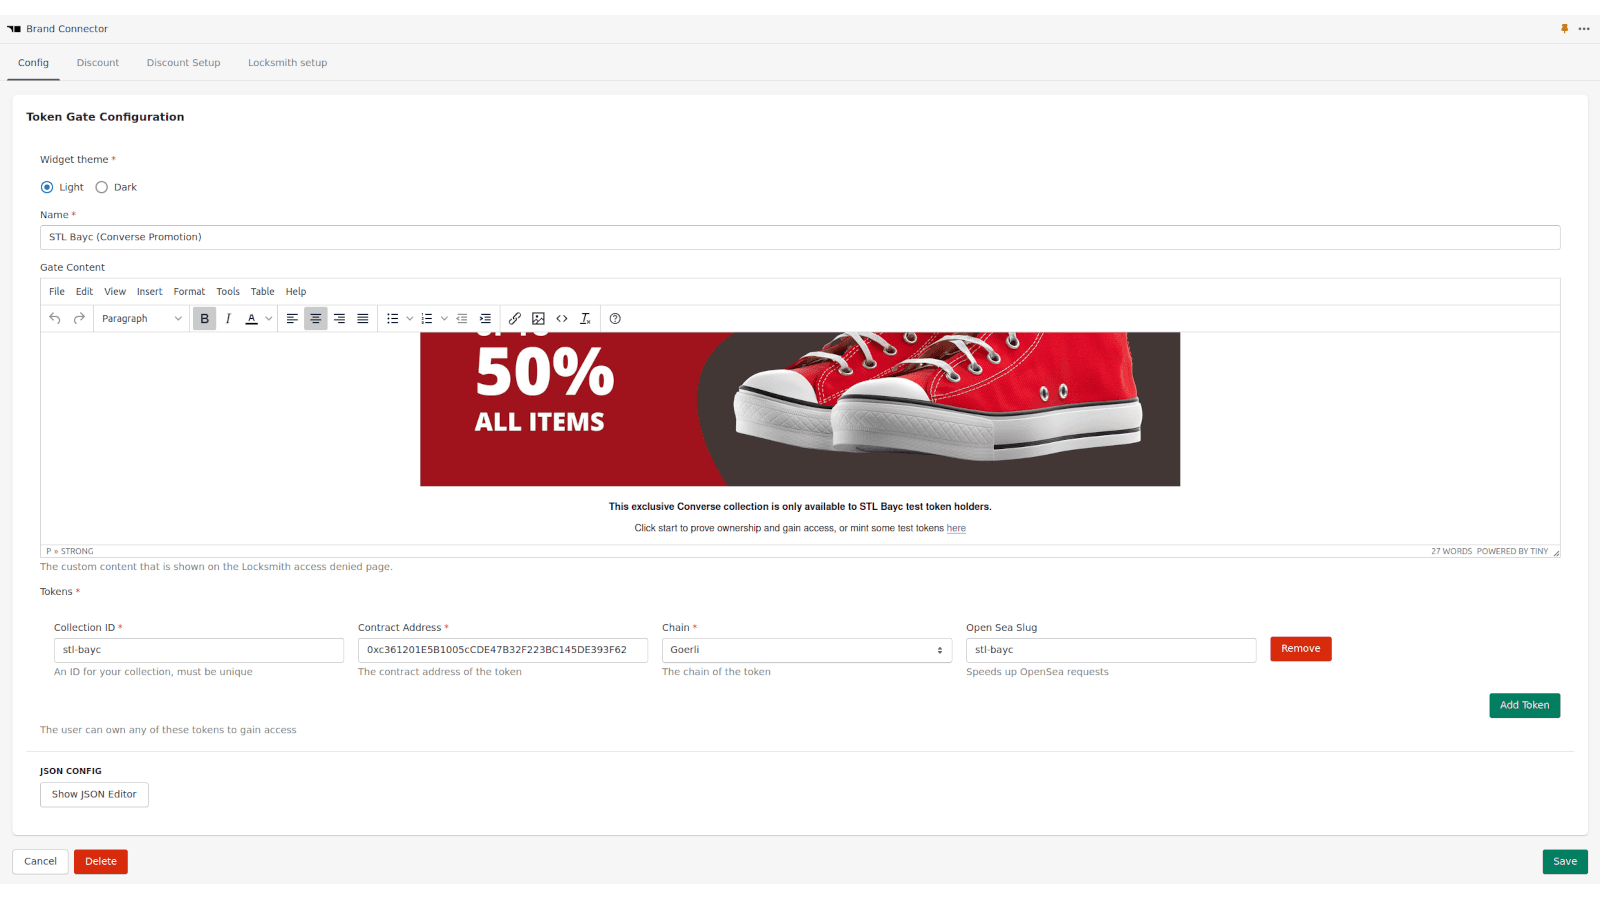Select the Light widget theme
Viewport: 1600px width, 900px height.
click(x=47, y=187)
